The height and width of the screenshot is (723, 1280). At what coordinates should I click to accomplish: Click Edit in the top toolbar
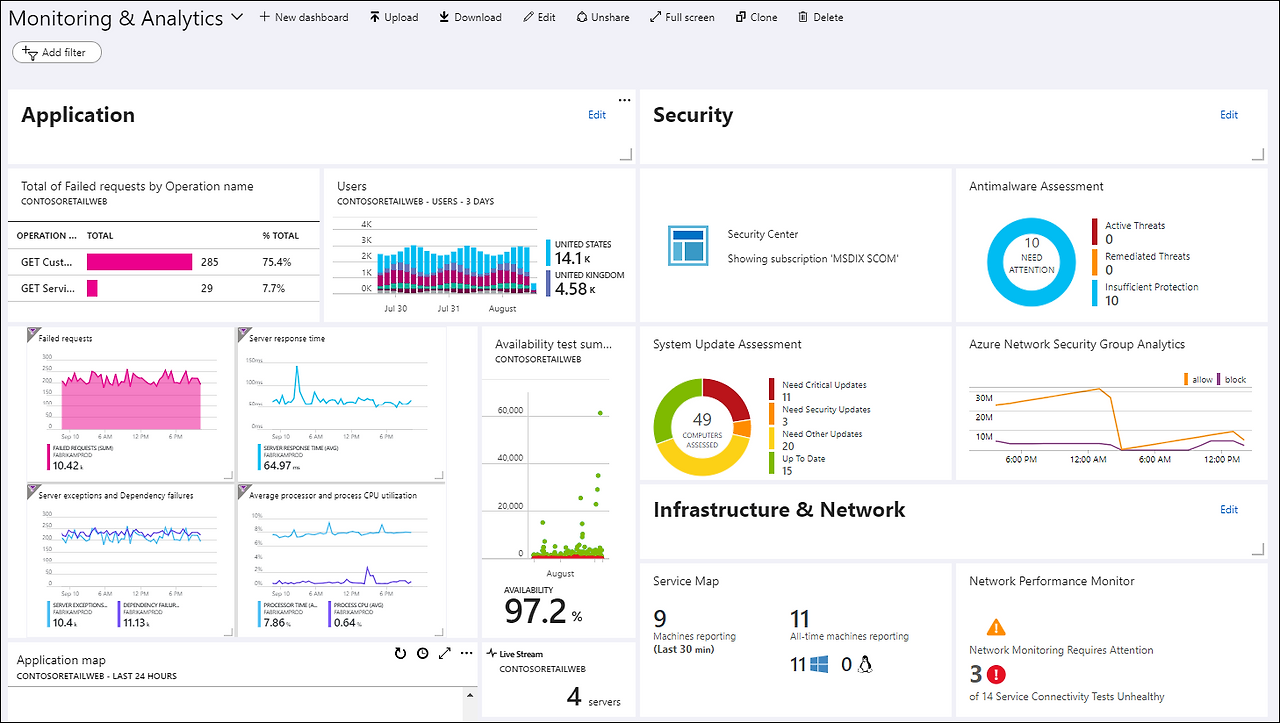(539, 17)
